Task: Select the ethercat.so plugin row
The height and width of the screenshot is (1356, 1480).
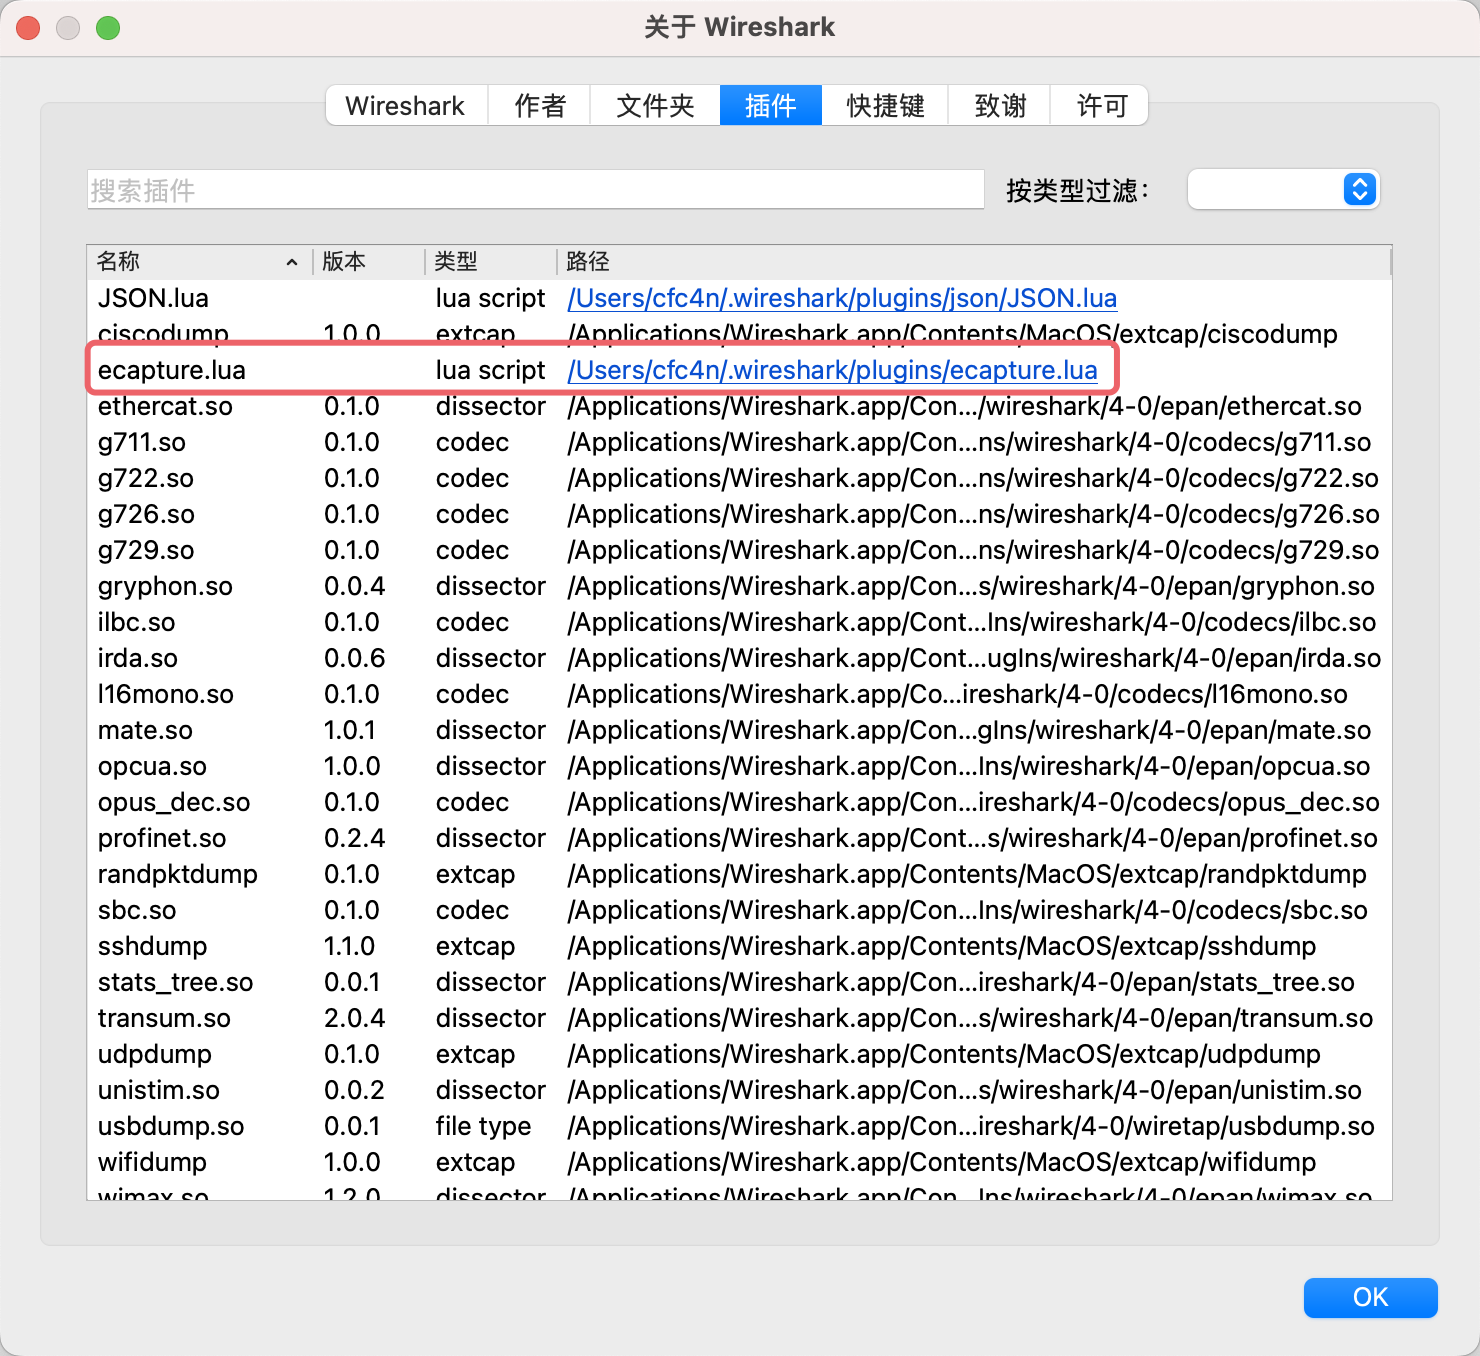Action: (739, 406)
